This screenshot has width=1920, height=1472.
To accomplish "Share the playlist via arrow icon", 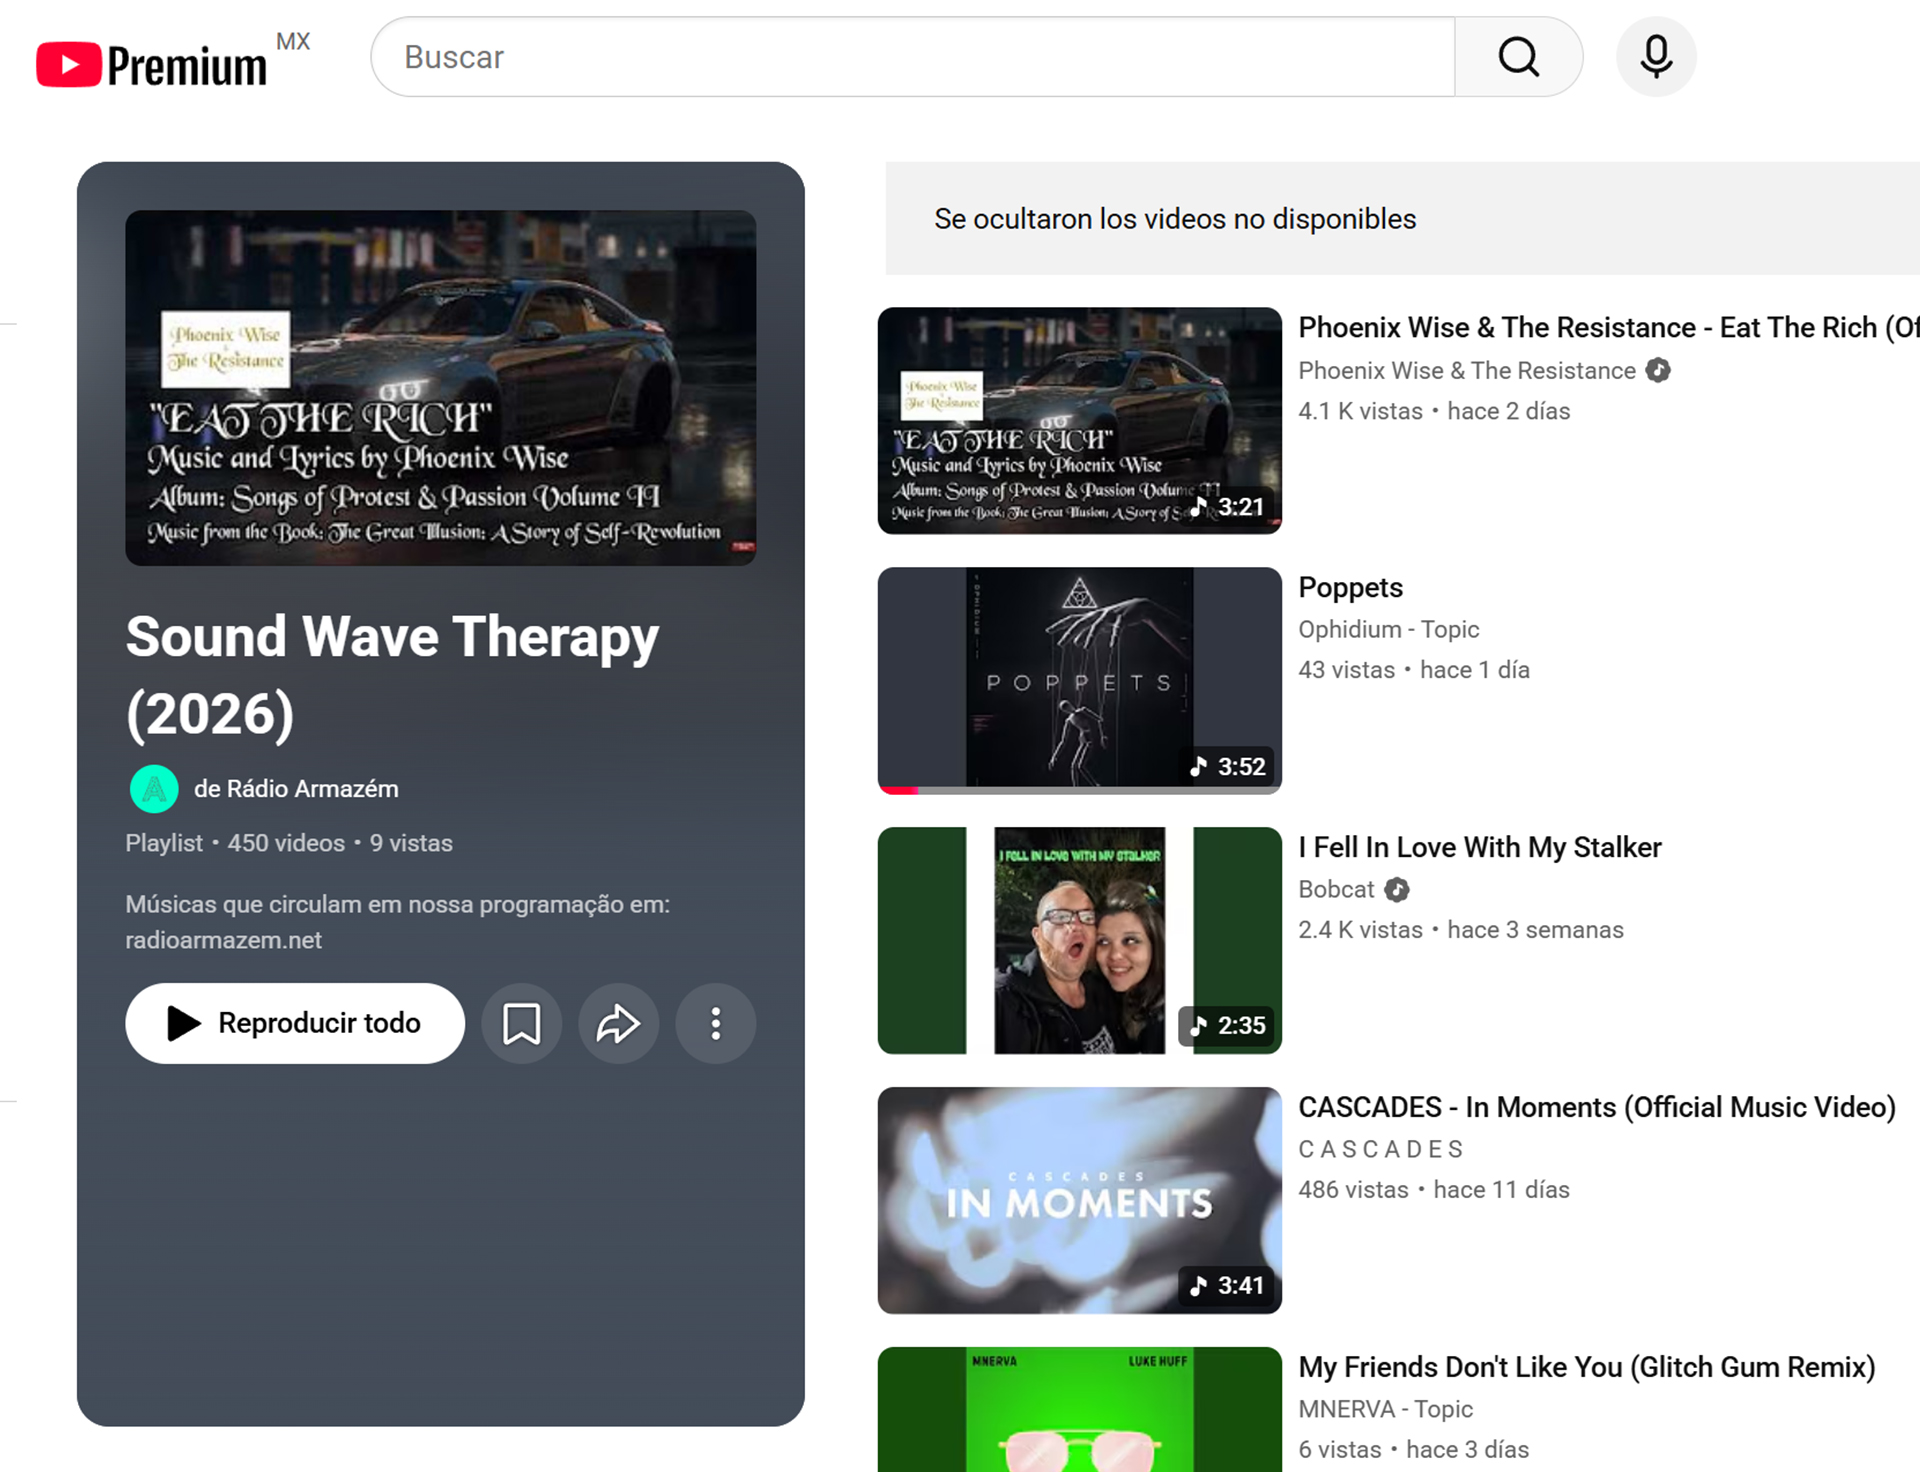I will pyautogui.click(x=618, y=1023).
